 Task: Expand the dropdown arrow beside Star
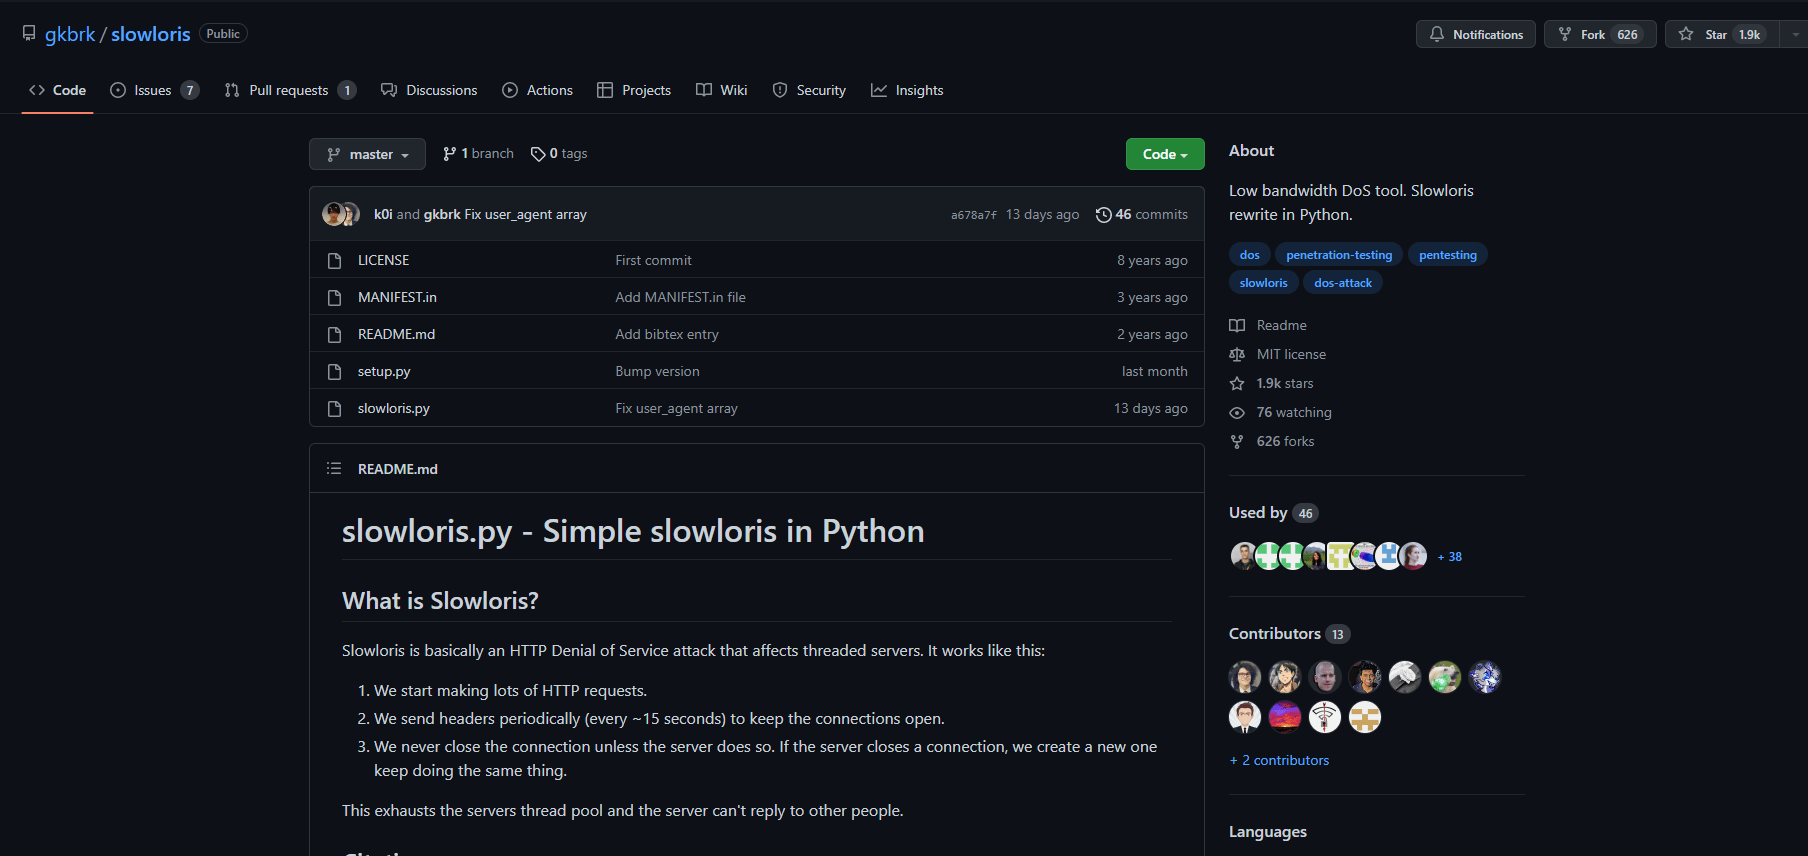pos(1795,34)
